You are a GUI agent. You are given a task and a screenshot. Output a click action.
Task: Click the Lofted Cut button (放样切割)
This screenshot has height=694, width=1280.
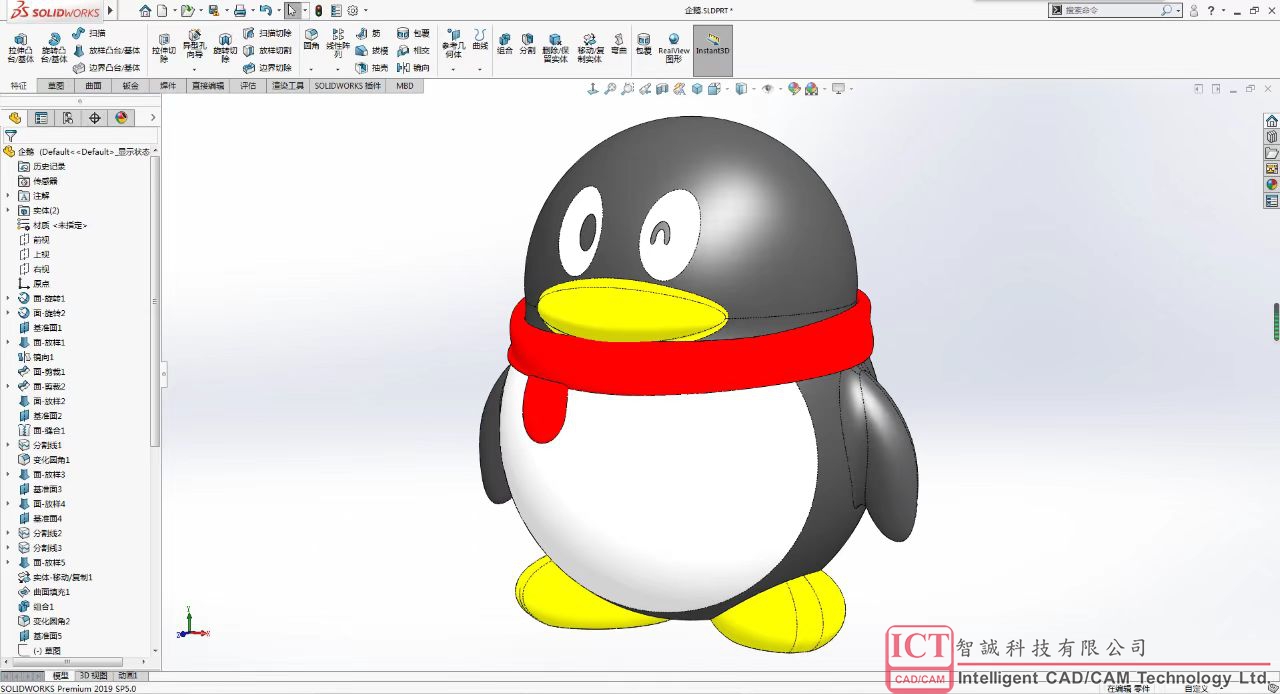(x=268, y=50)
